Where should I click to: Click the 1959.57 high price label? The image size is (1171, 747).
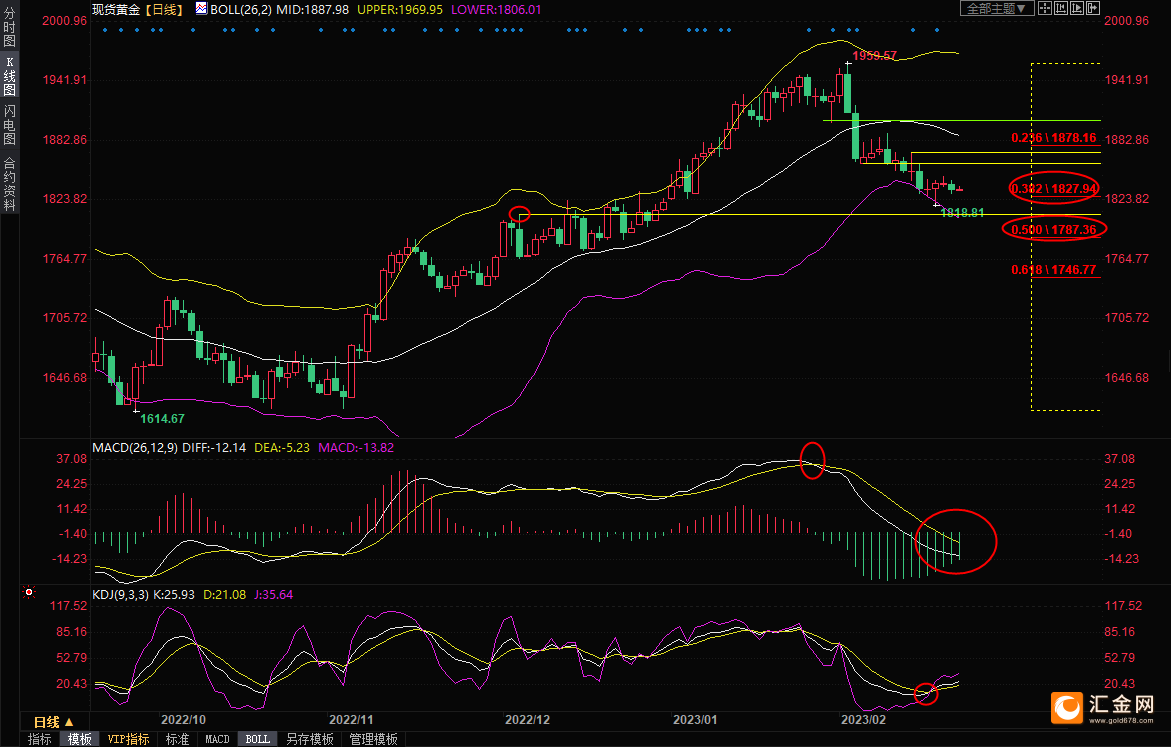point(874,55)
